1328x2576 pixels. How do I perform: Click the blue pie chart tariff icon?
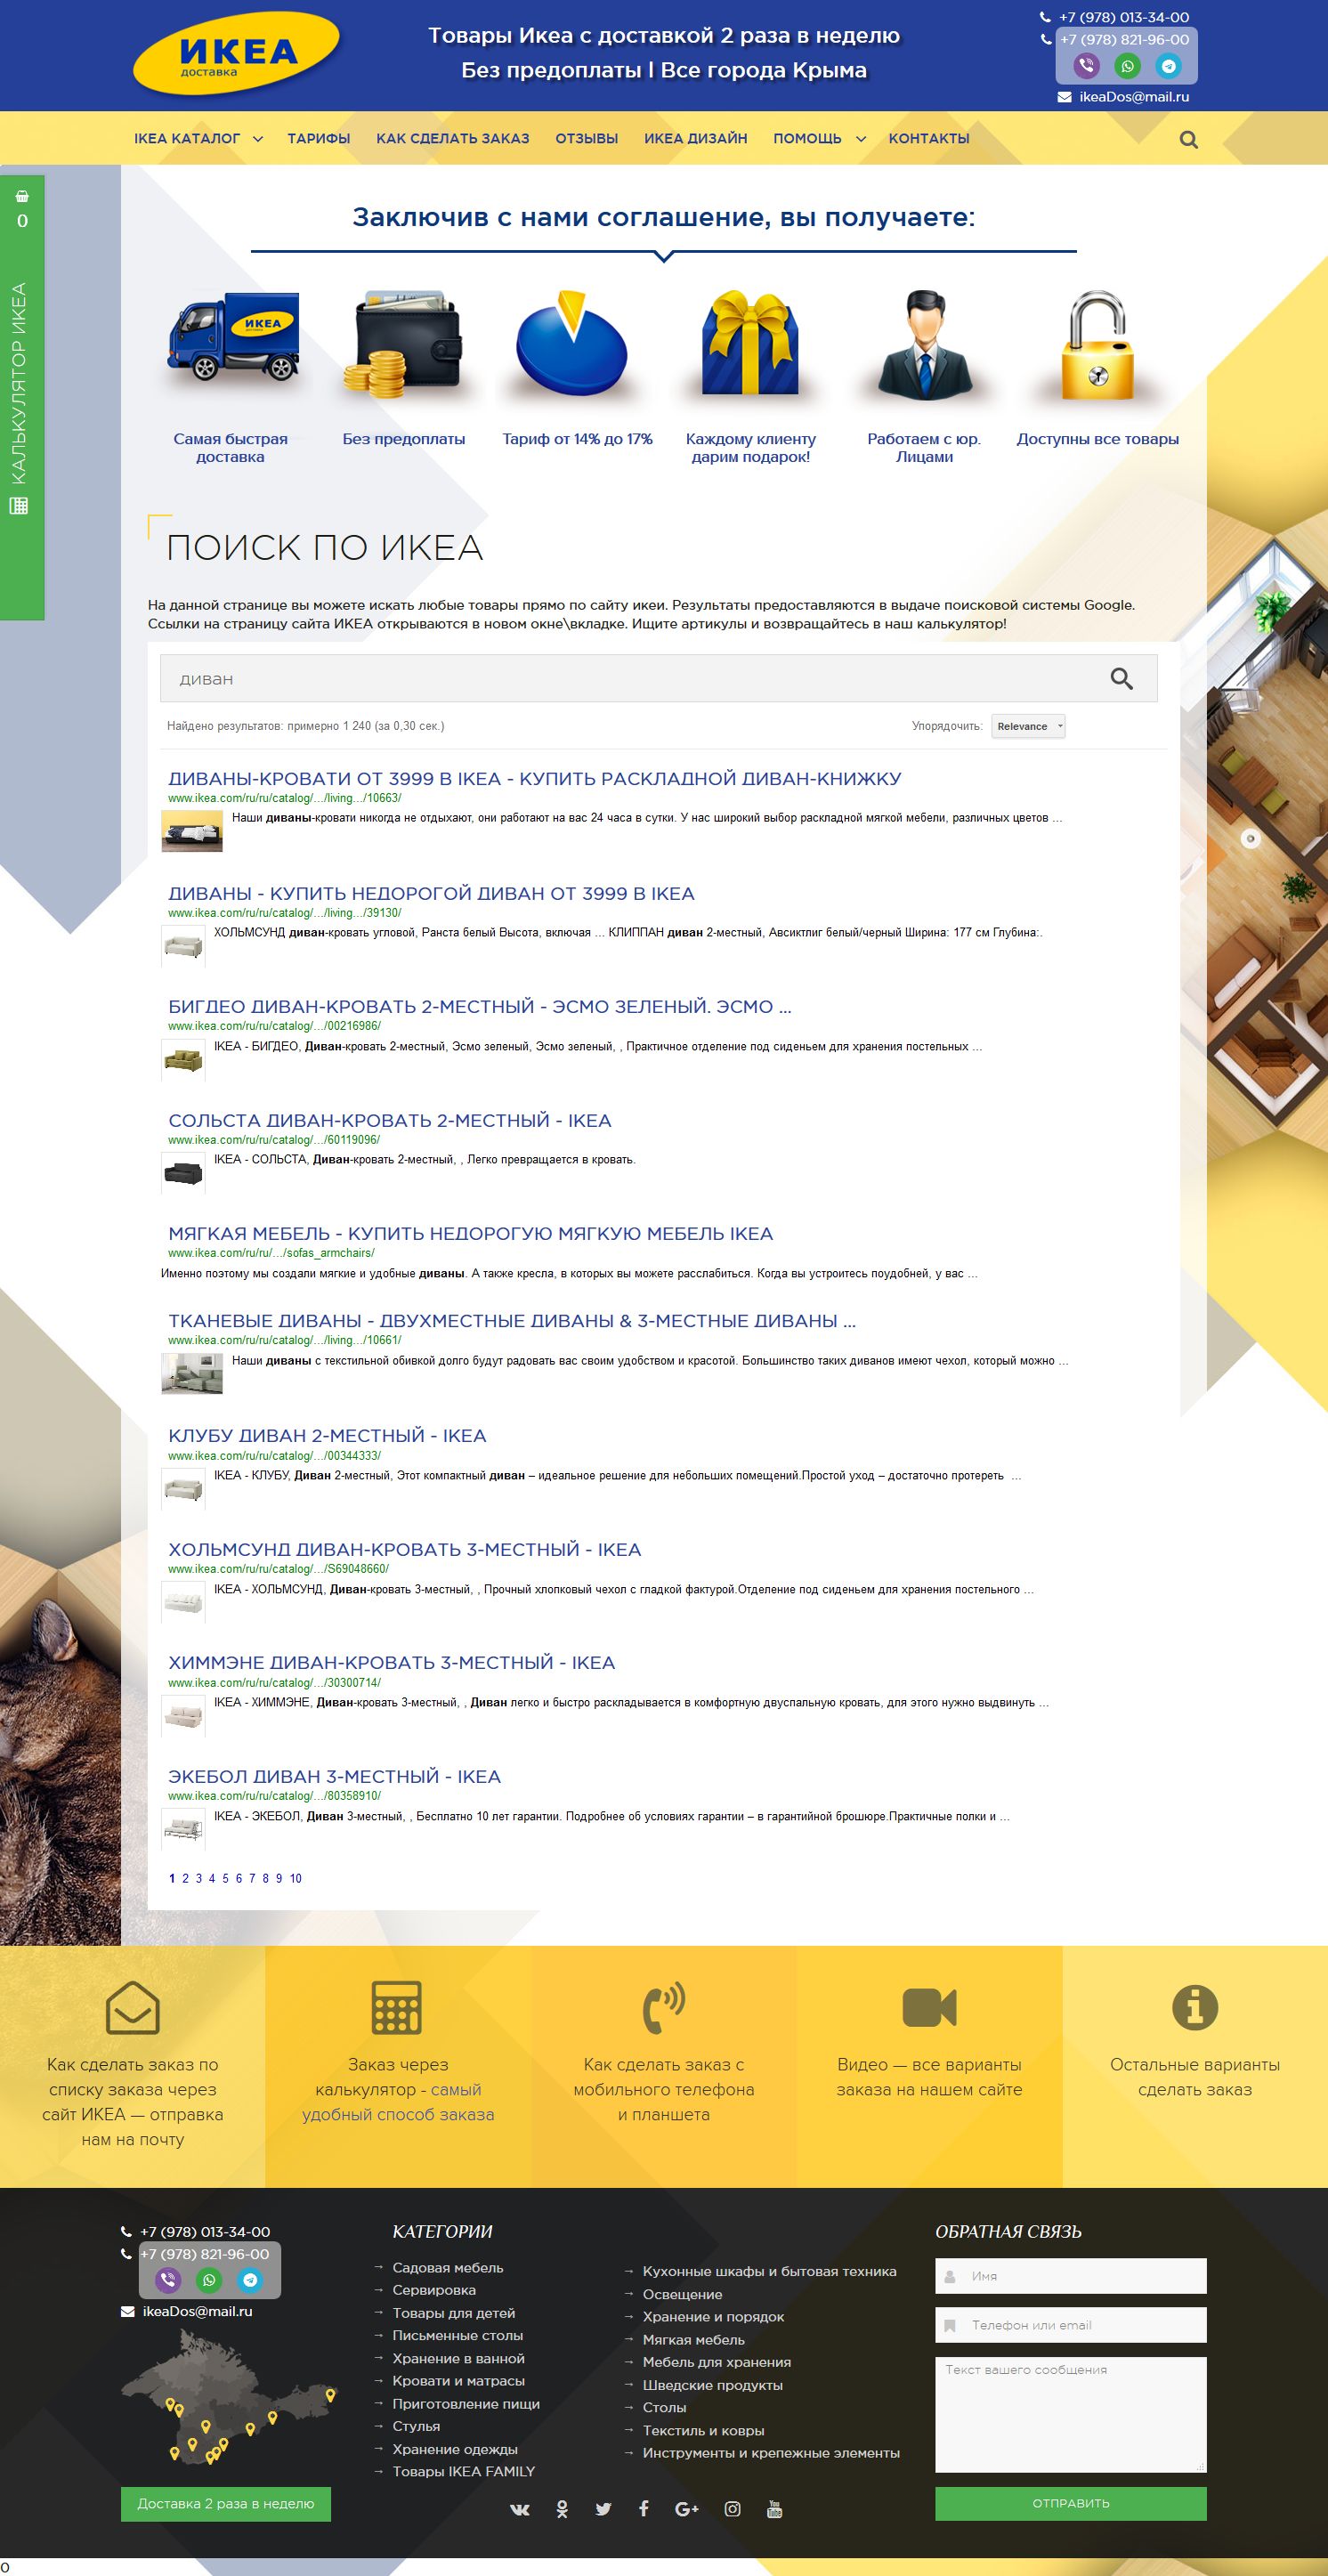coord(571,342)
